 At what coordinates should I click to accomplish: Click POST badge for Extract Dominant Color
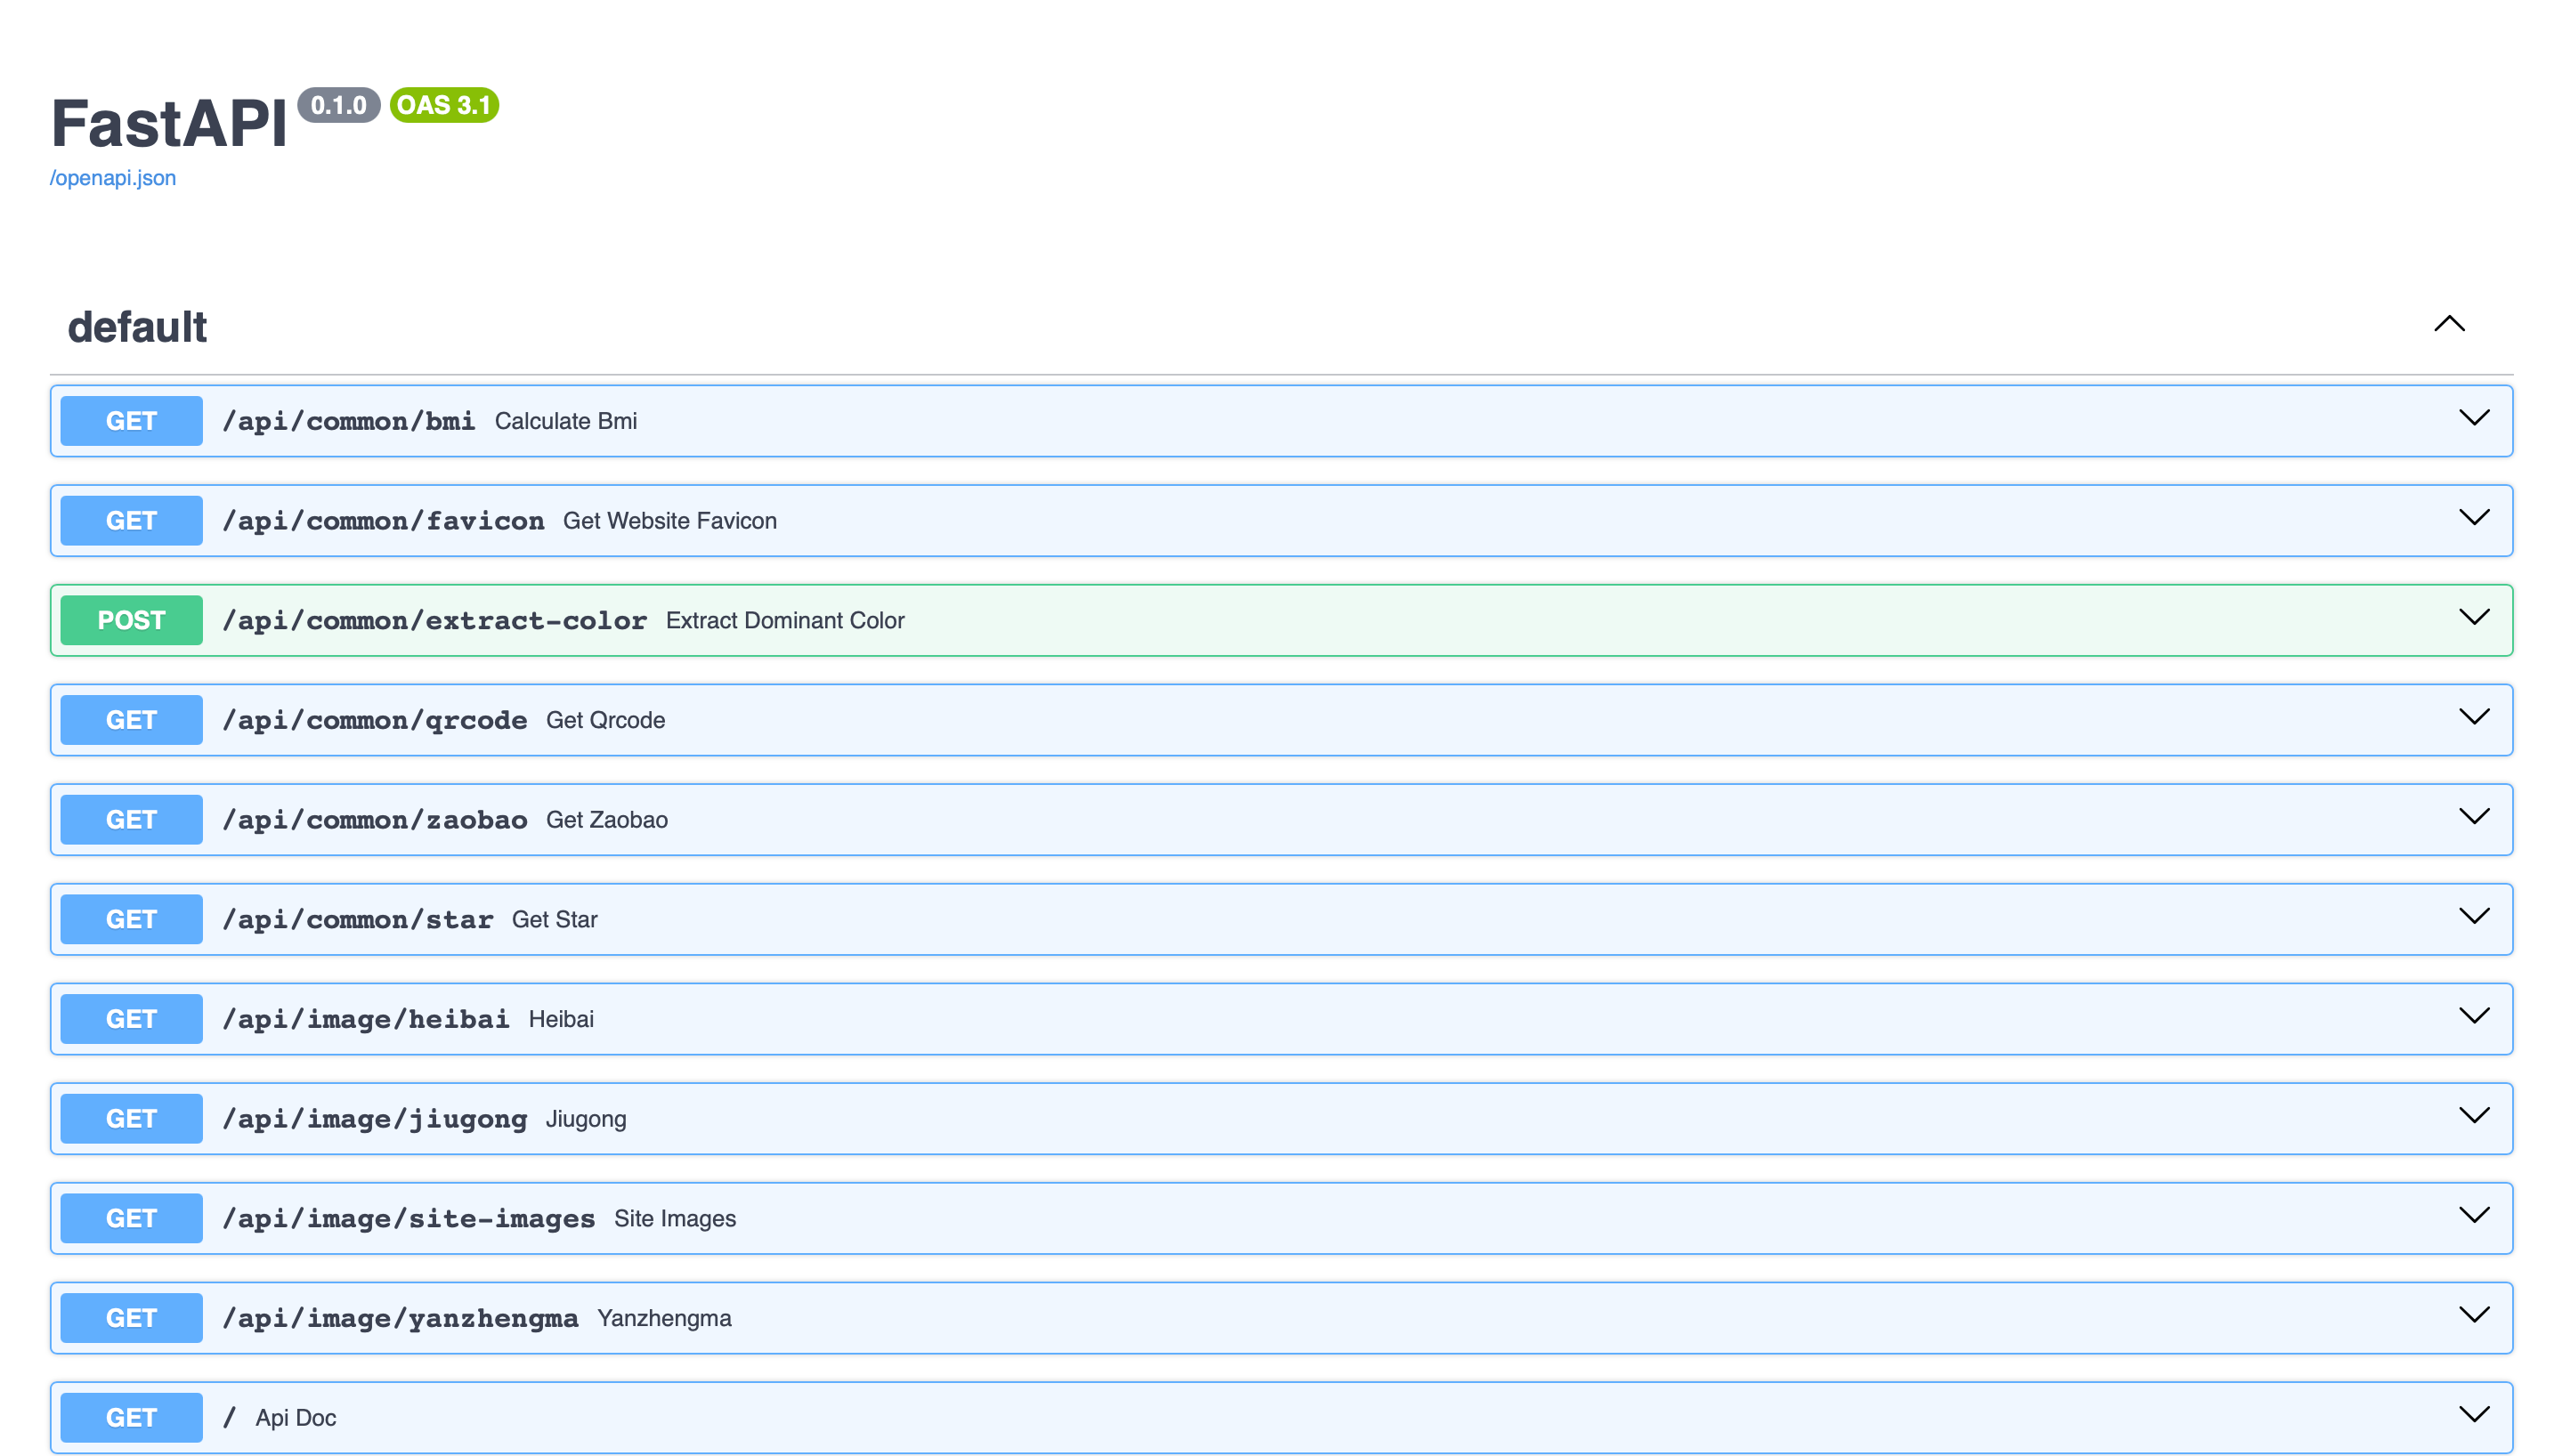click(131, 621)
